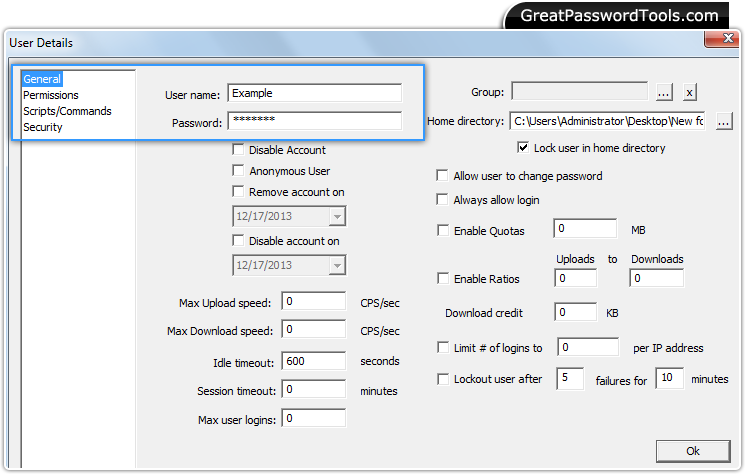The height and width of the screenshot is (474, 745).
Task: Click the lockout minutes field
Action: coord(669,379)
